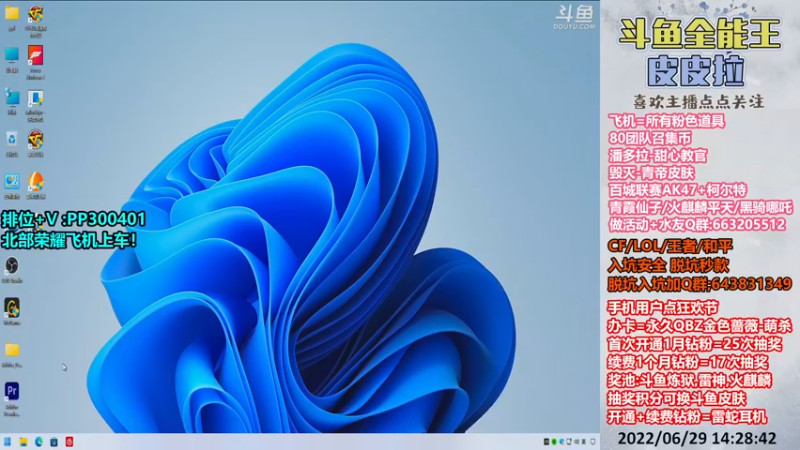Open the folder above the Premiere Pro shortcut
800x450 pixels.
click(x=12, y=349)
